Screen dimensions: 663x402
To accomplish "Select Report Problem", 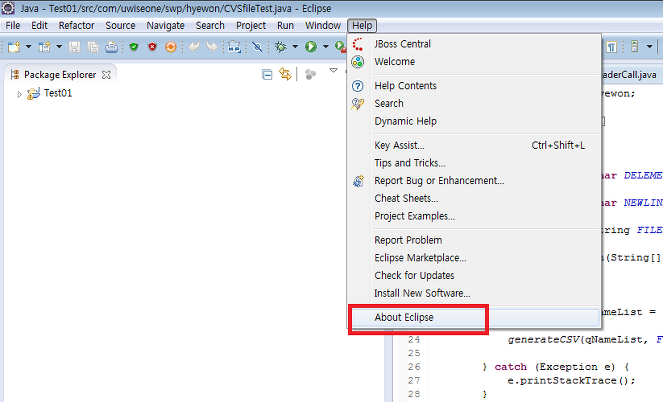I will click(x=474, y=241).
